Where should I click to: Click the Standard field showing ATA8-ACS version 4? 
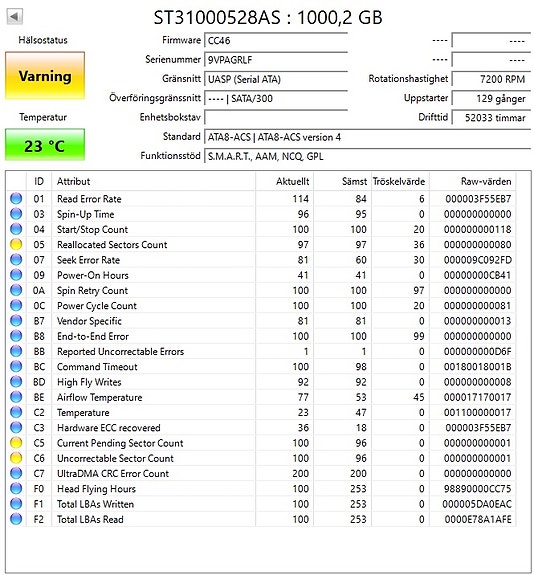pos(367,137)
